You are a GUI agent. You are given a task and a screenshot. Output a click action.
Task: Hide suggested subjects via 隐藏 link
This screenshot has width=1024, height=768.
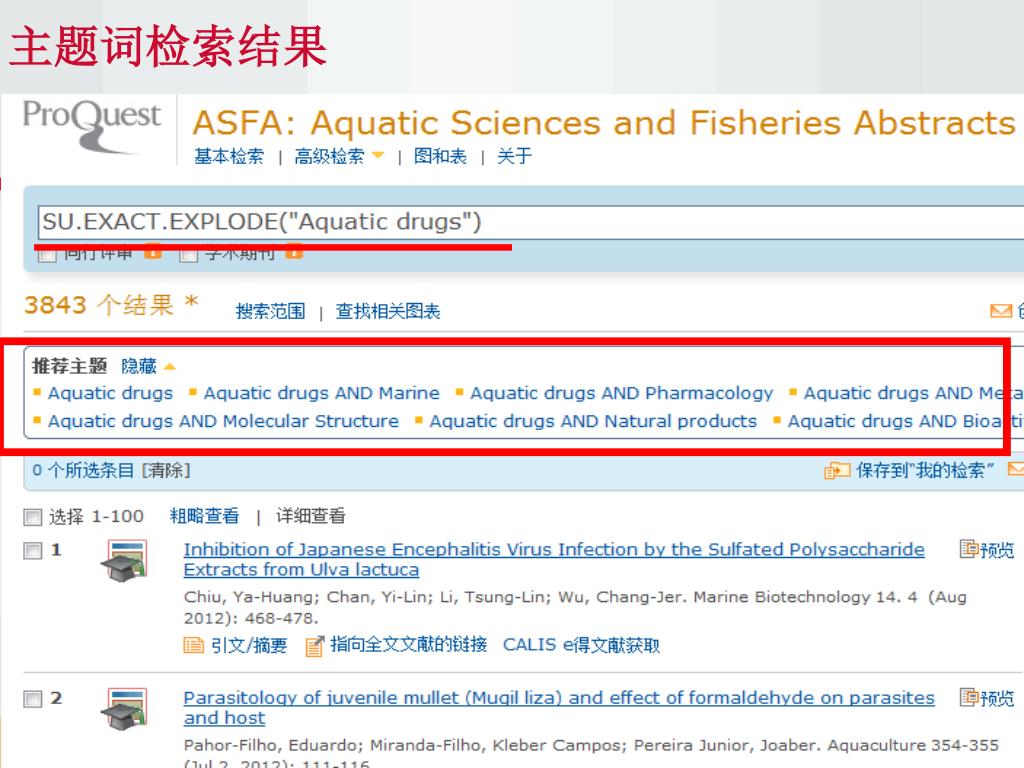tap(139, 366)
